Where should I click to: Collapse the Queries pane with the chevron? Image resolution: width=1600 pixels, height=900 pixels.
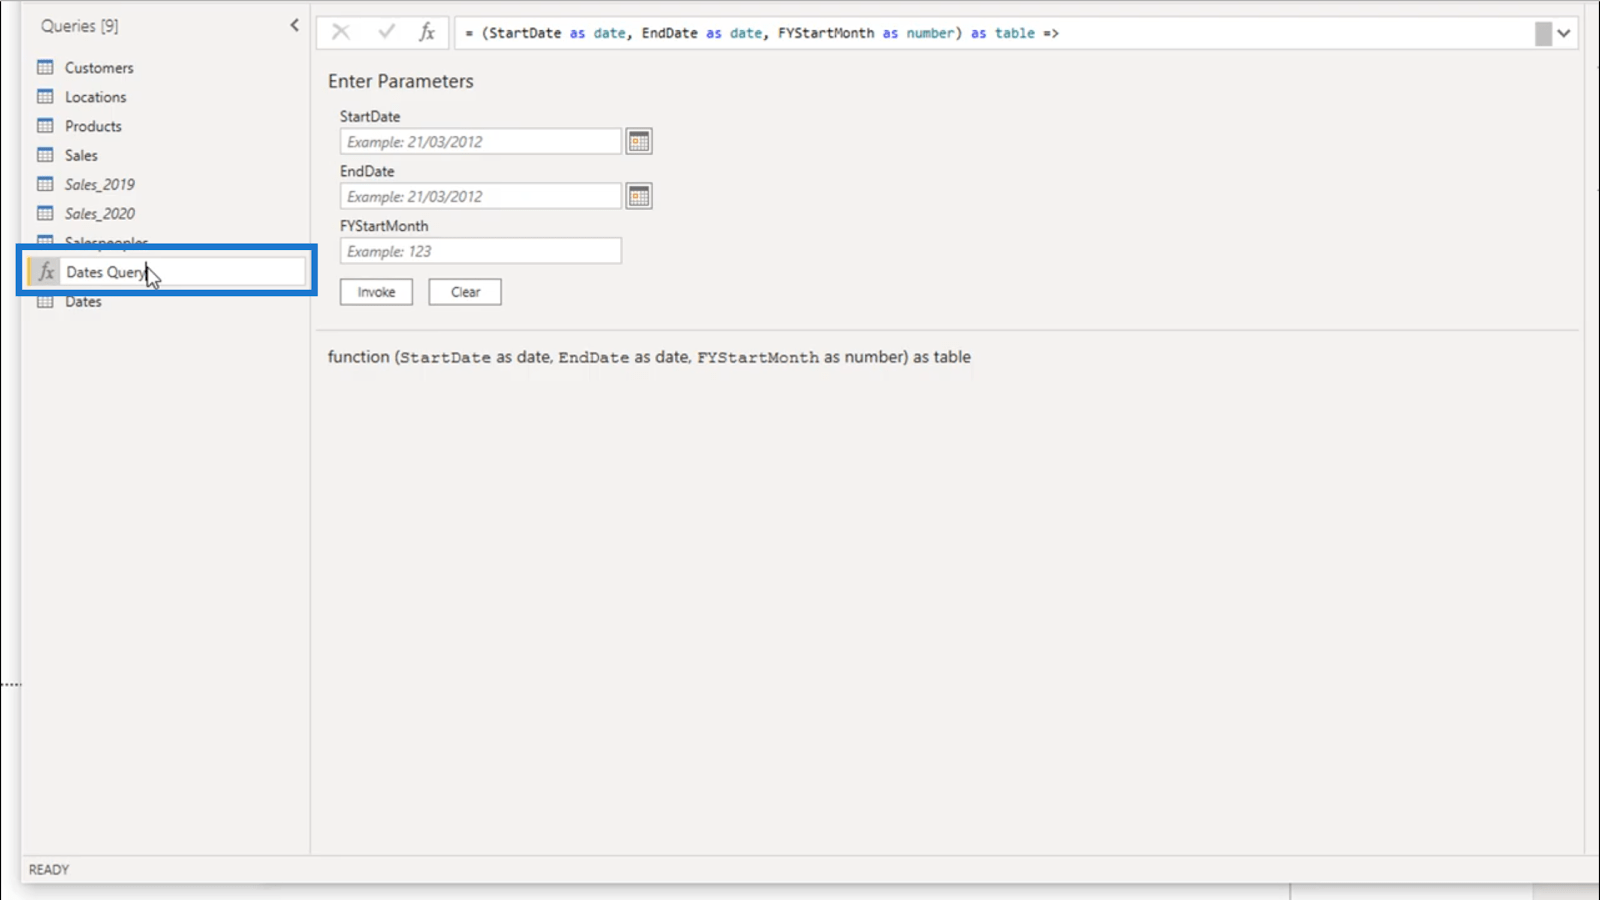pyautogui.click(x=294, y=25)
